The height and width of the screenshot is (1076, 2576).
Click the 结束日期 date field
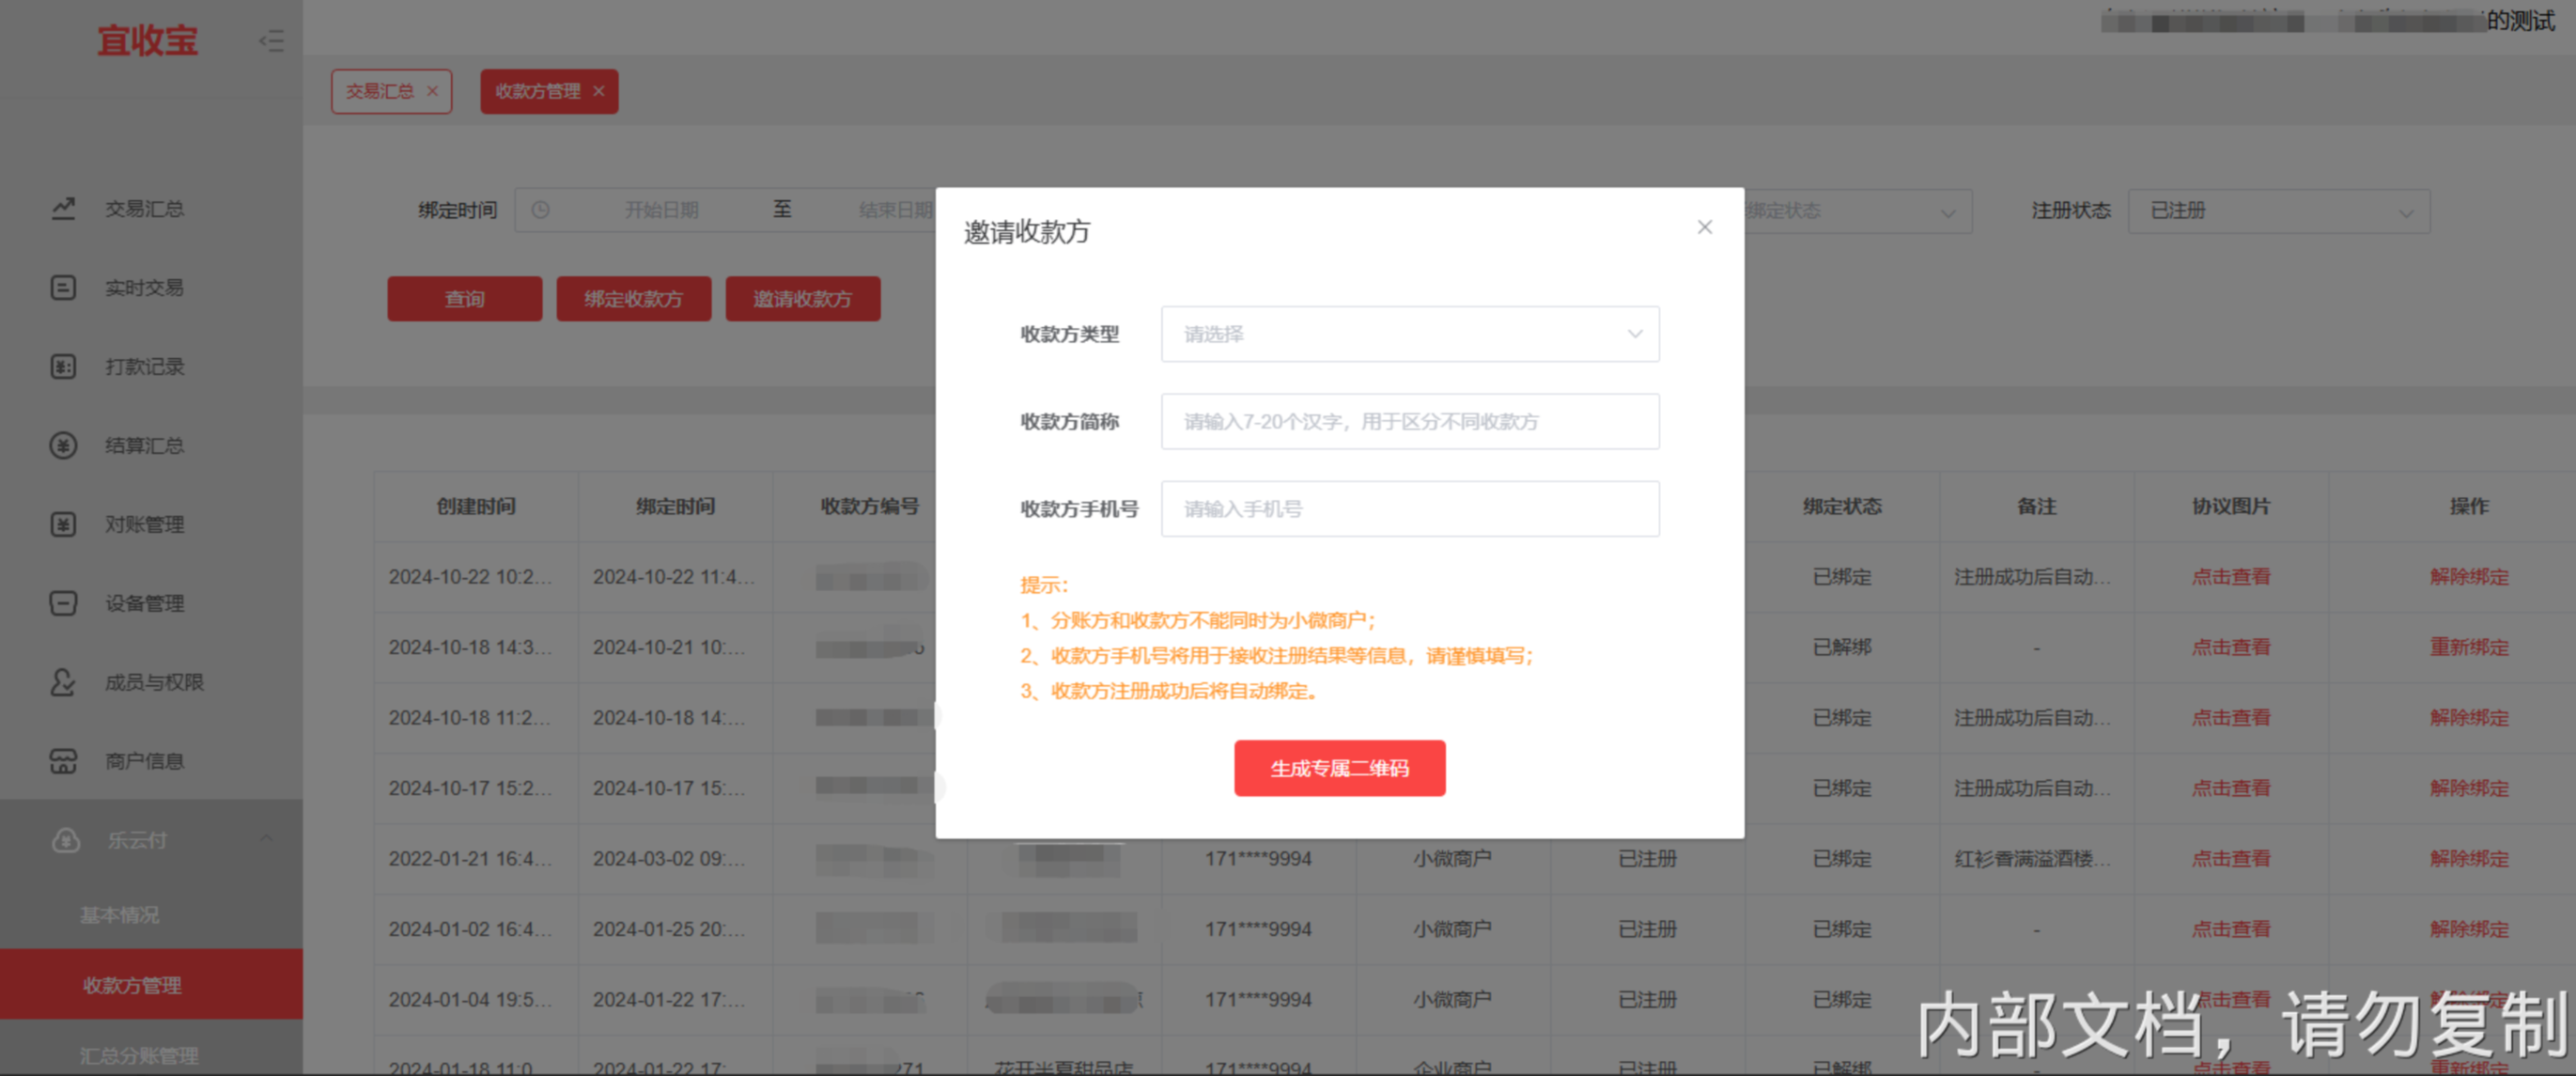[895, 210]
